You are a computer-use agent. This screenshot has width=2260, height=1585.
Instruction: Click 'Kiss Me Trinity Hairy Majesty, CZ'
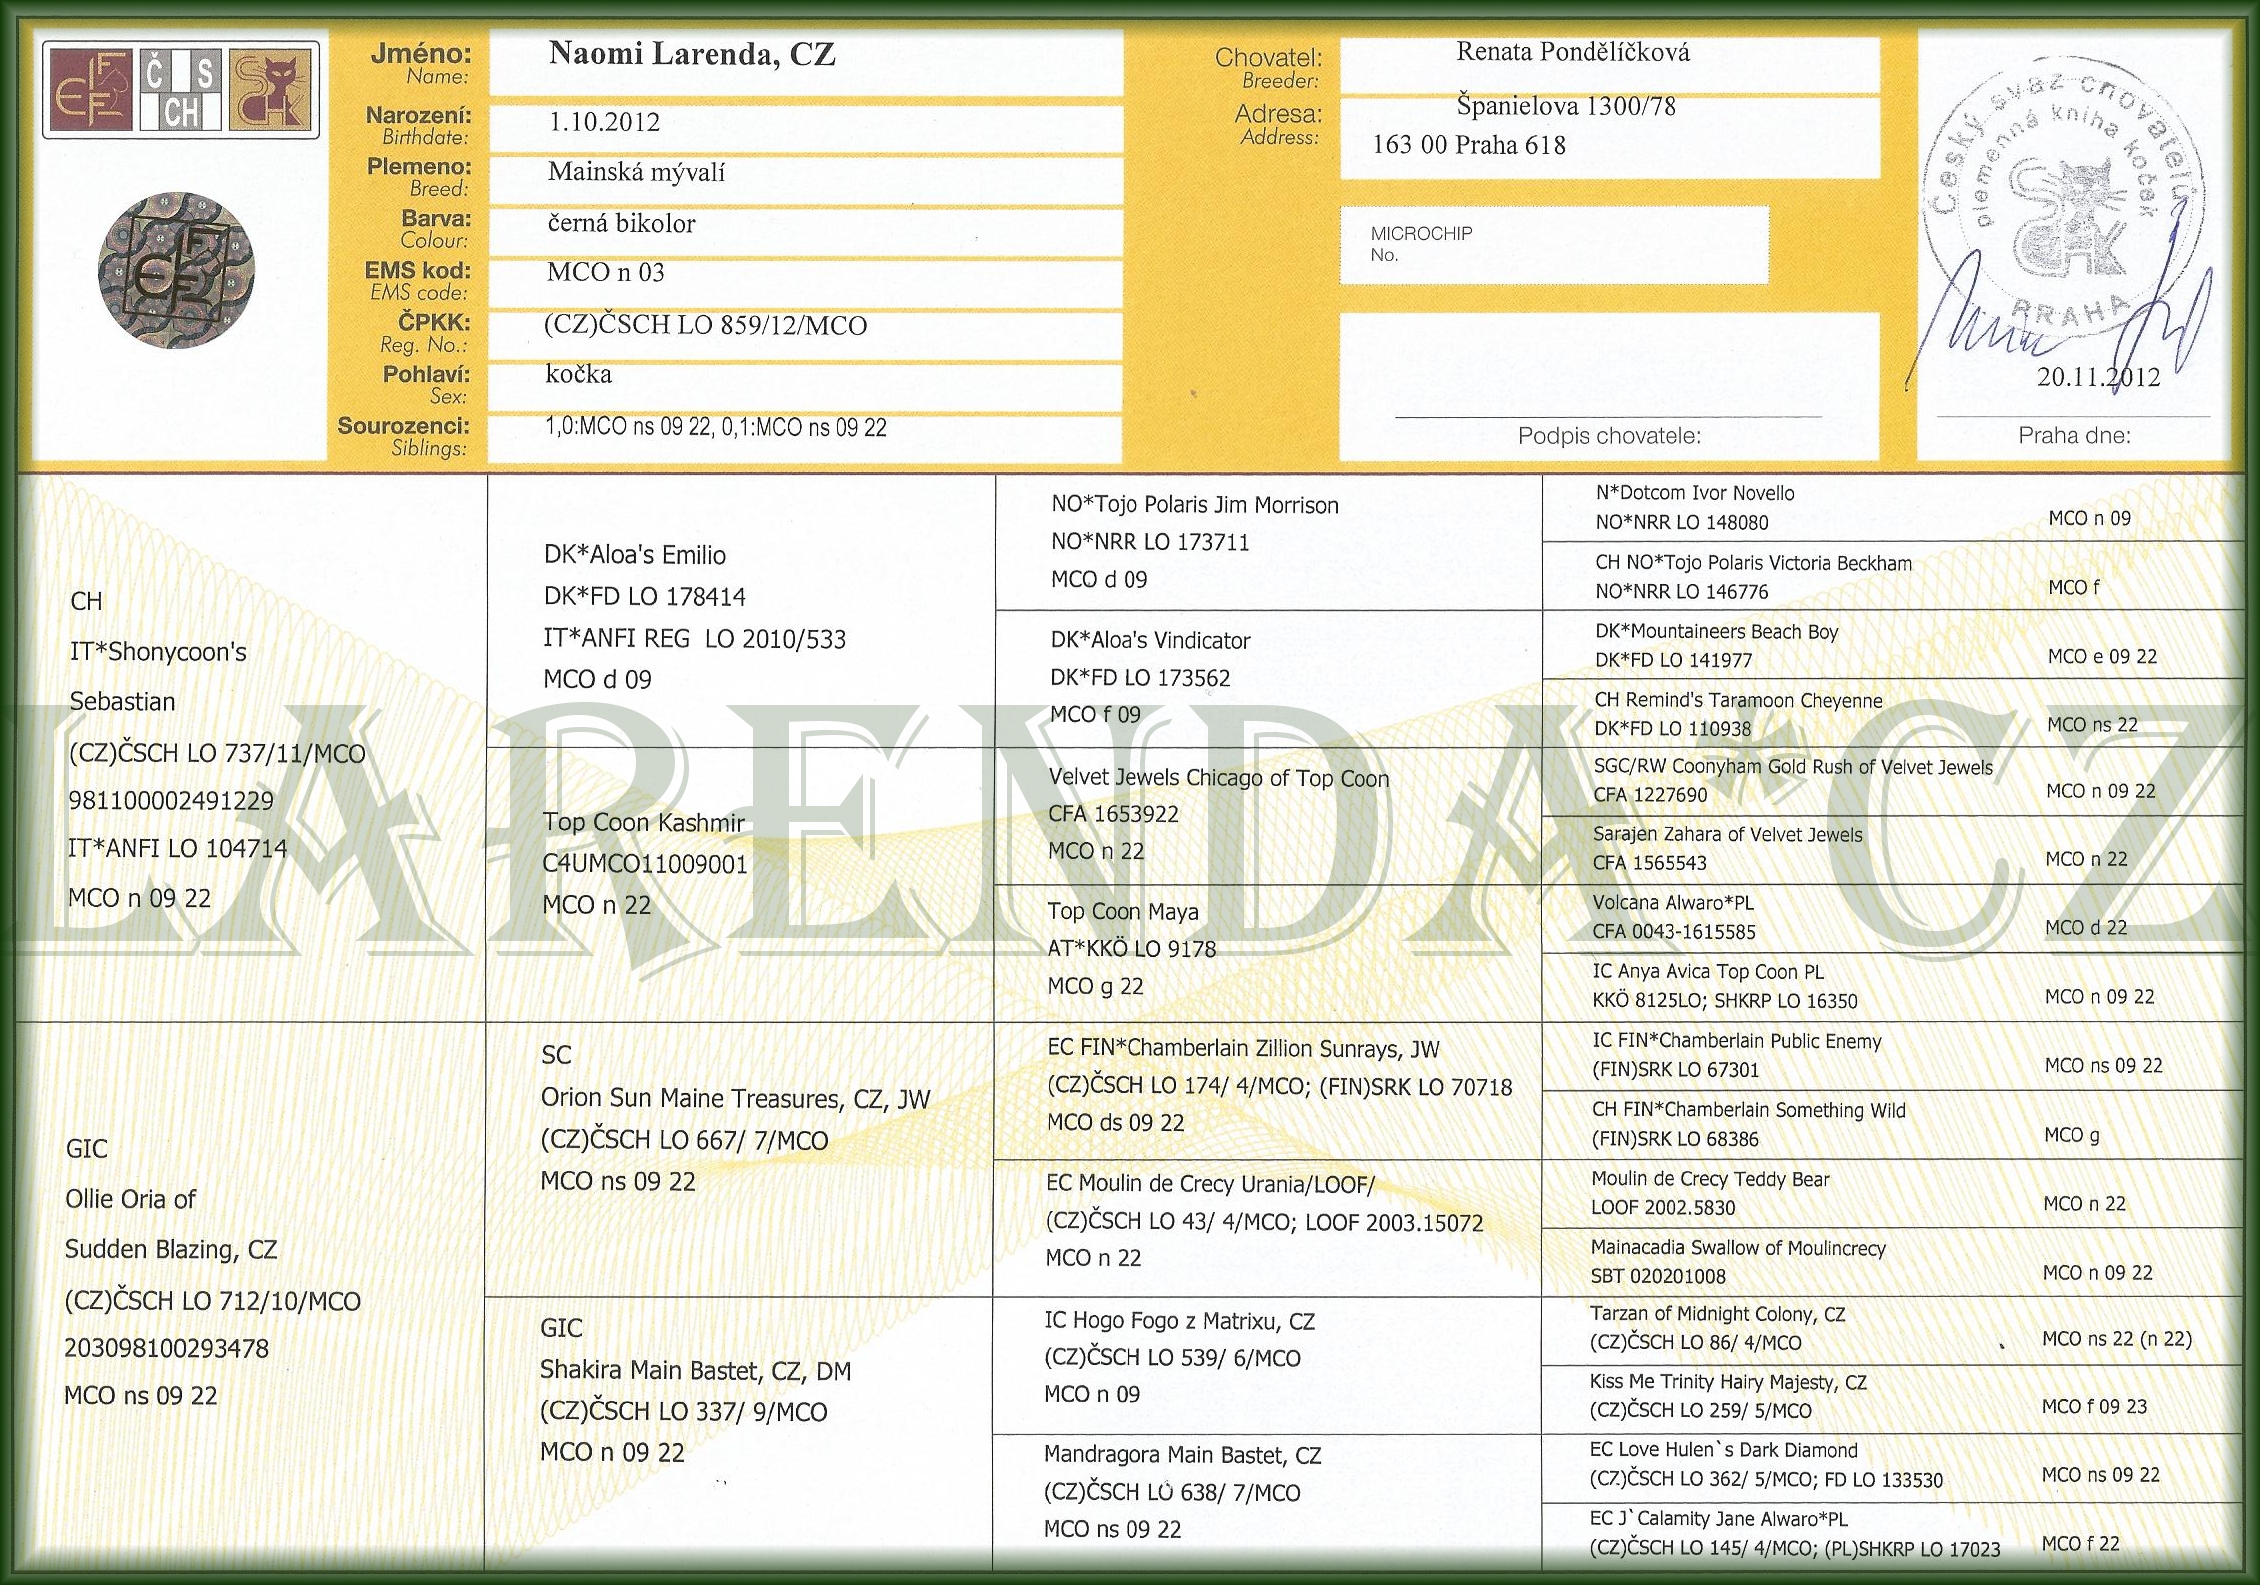point(1729,1383)
